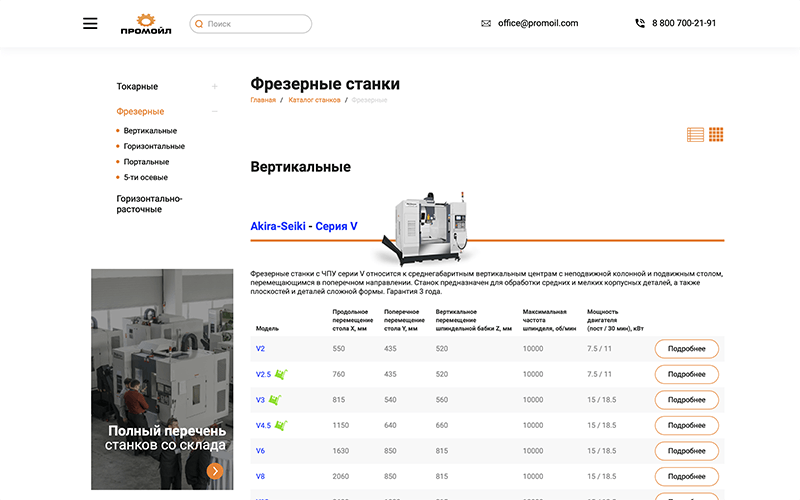Call the 8 800 700-21-91 number

(x=684, y=23)
